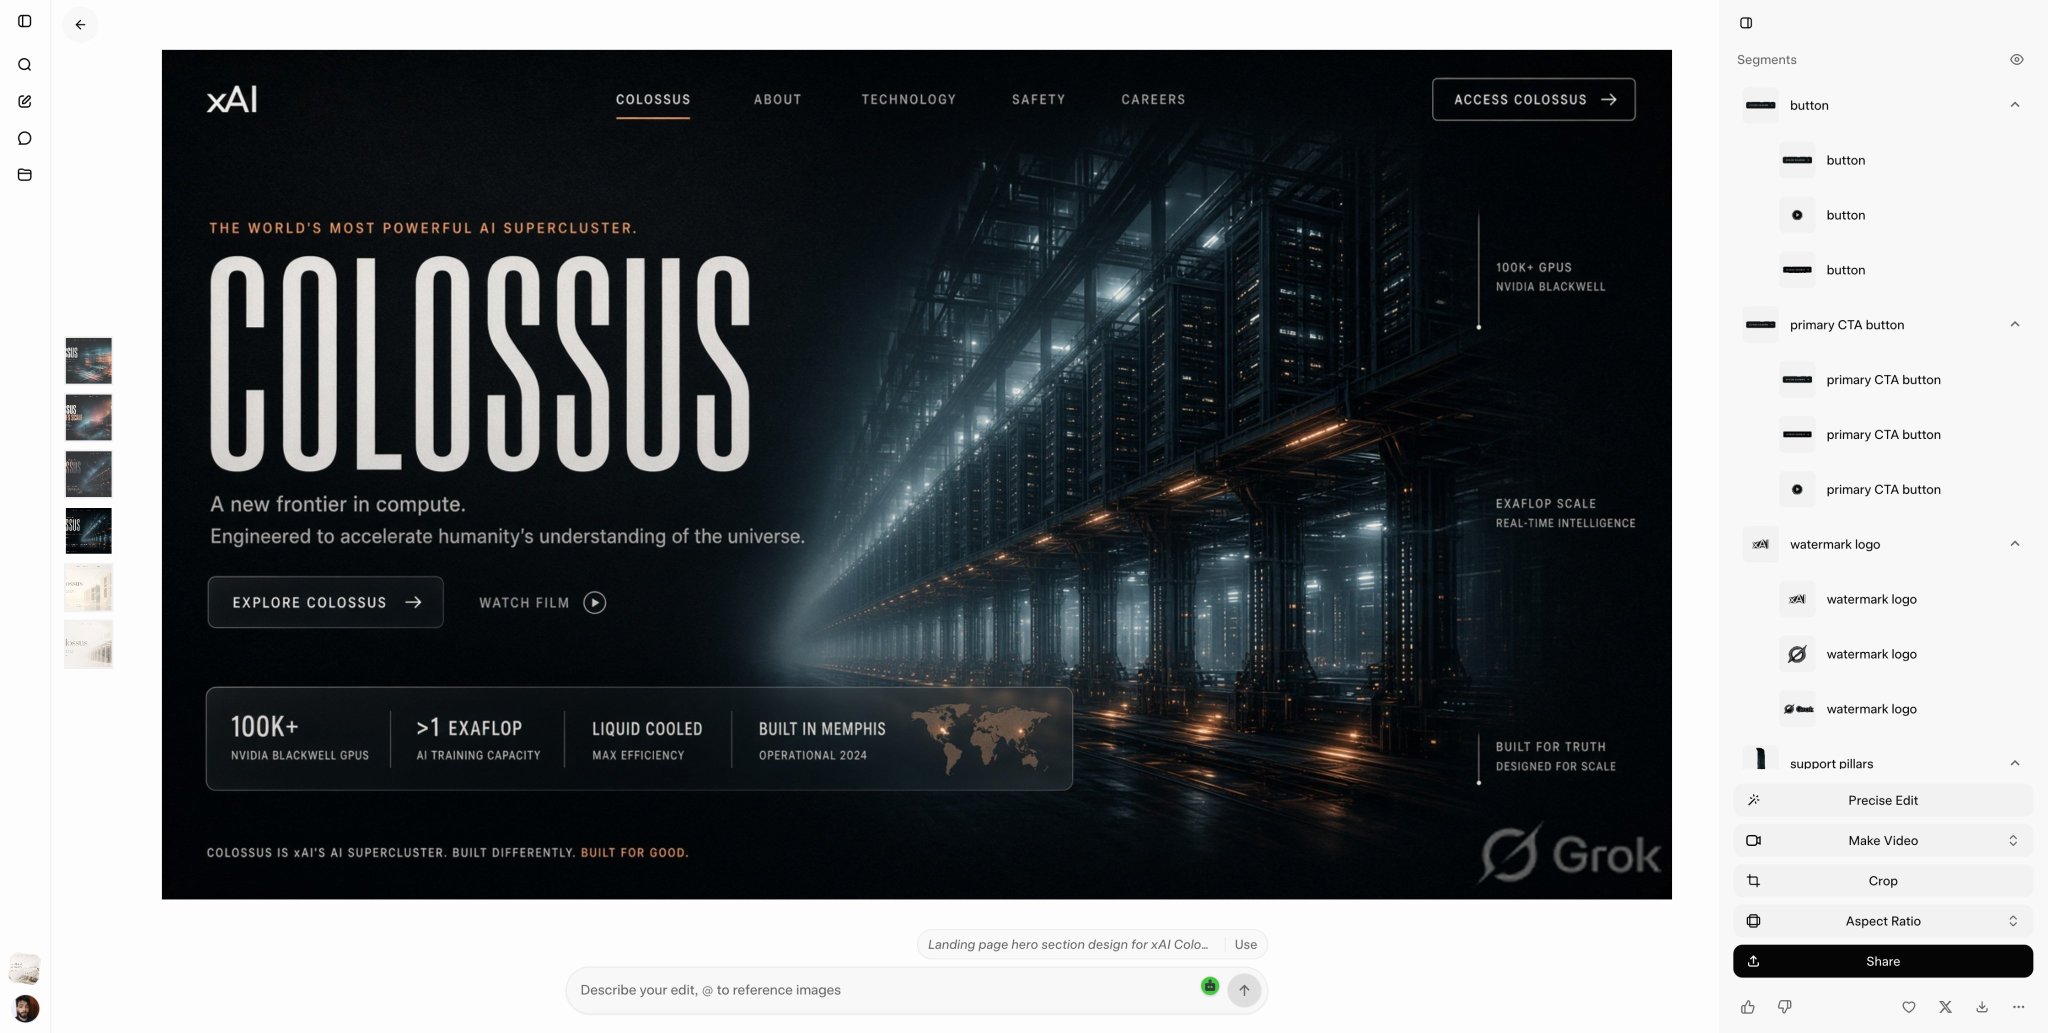
Task: Submit the edit with up arrow button
Action: [1244, 990]
